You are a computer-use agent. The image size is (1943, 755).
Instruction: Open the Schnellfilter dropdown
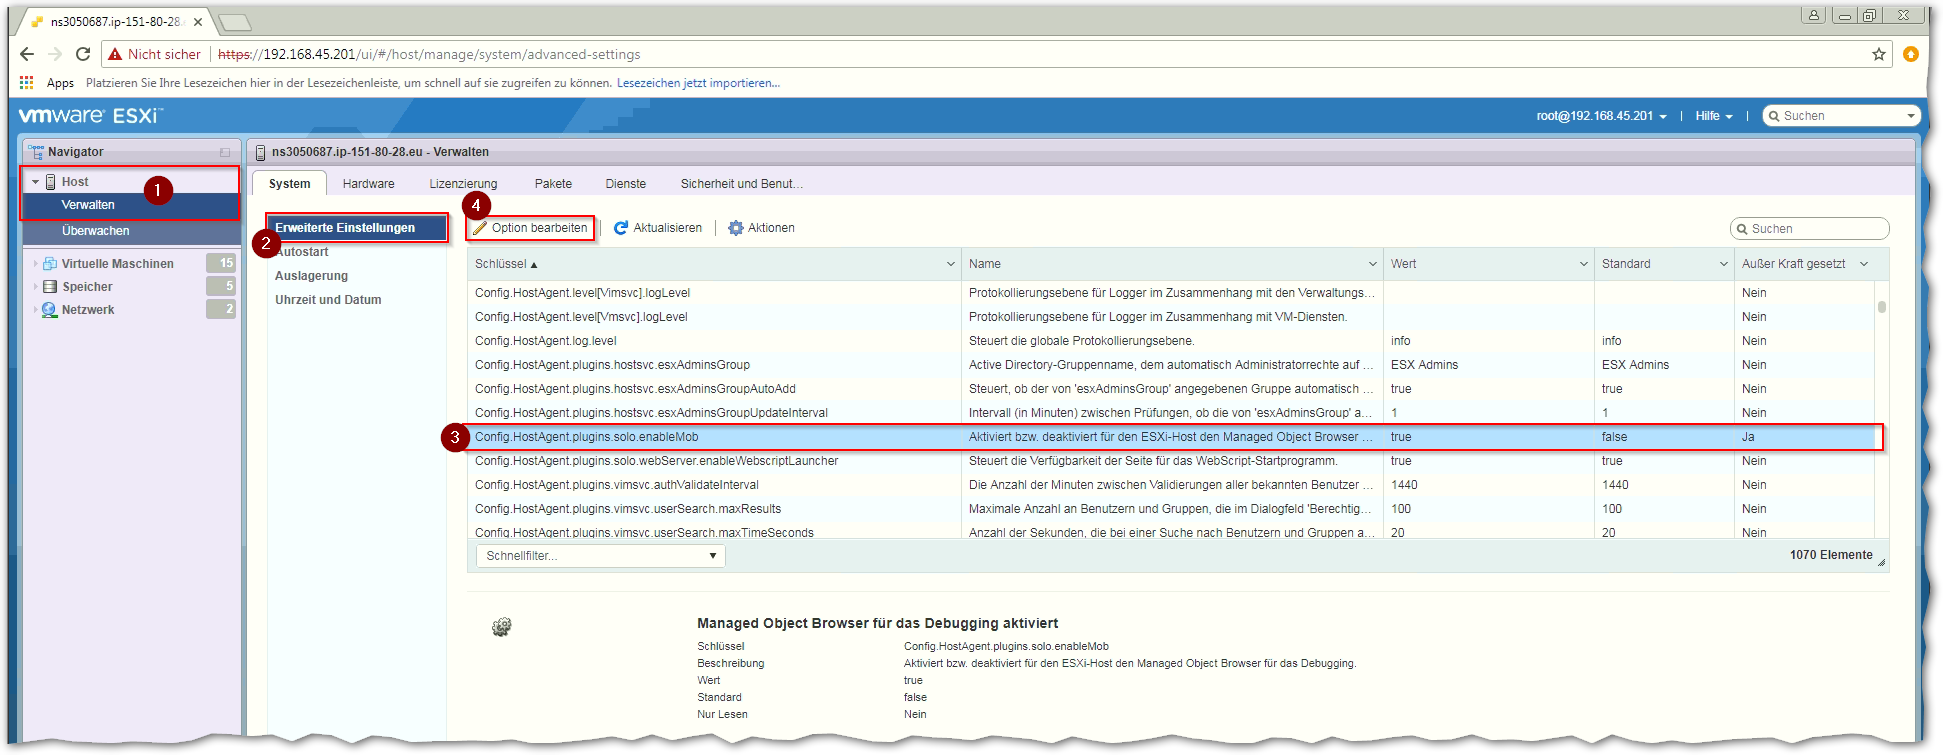click(600, 556)
